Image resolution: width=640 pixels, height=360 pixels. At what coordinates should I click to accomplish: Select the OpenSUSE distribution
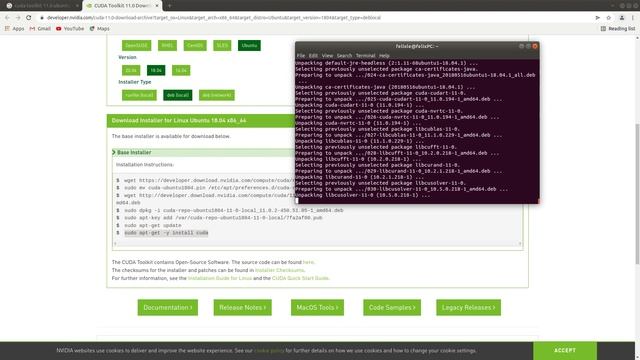[x=136, y=45]
